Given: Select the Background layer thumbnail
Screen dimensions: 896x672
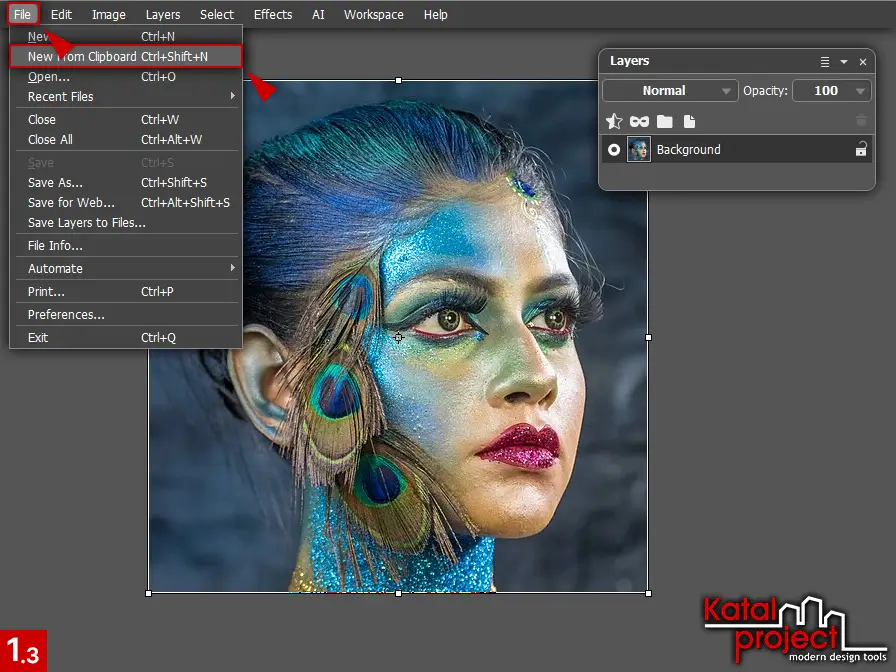Looking at the screenshot, I should [638, 150].
